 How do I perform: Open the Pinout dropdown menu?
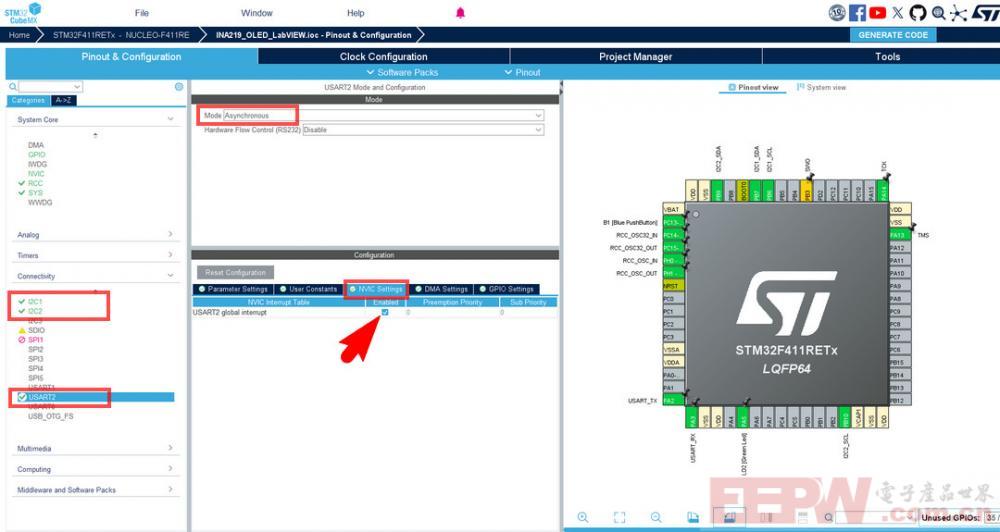(x=522, y=72)
